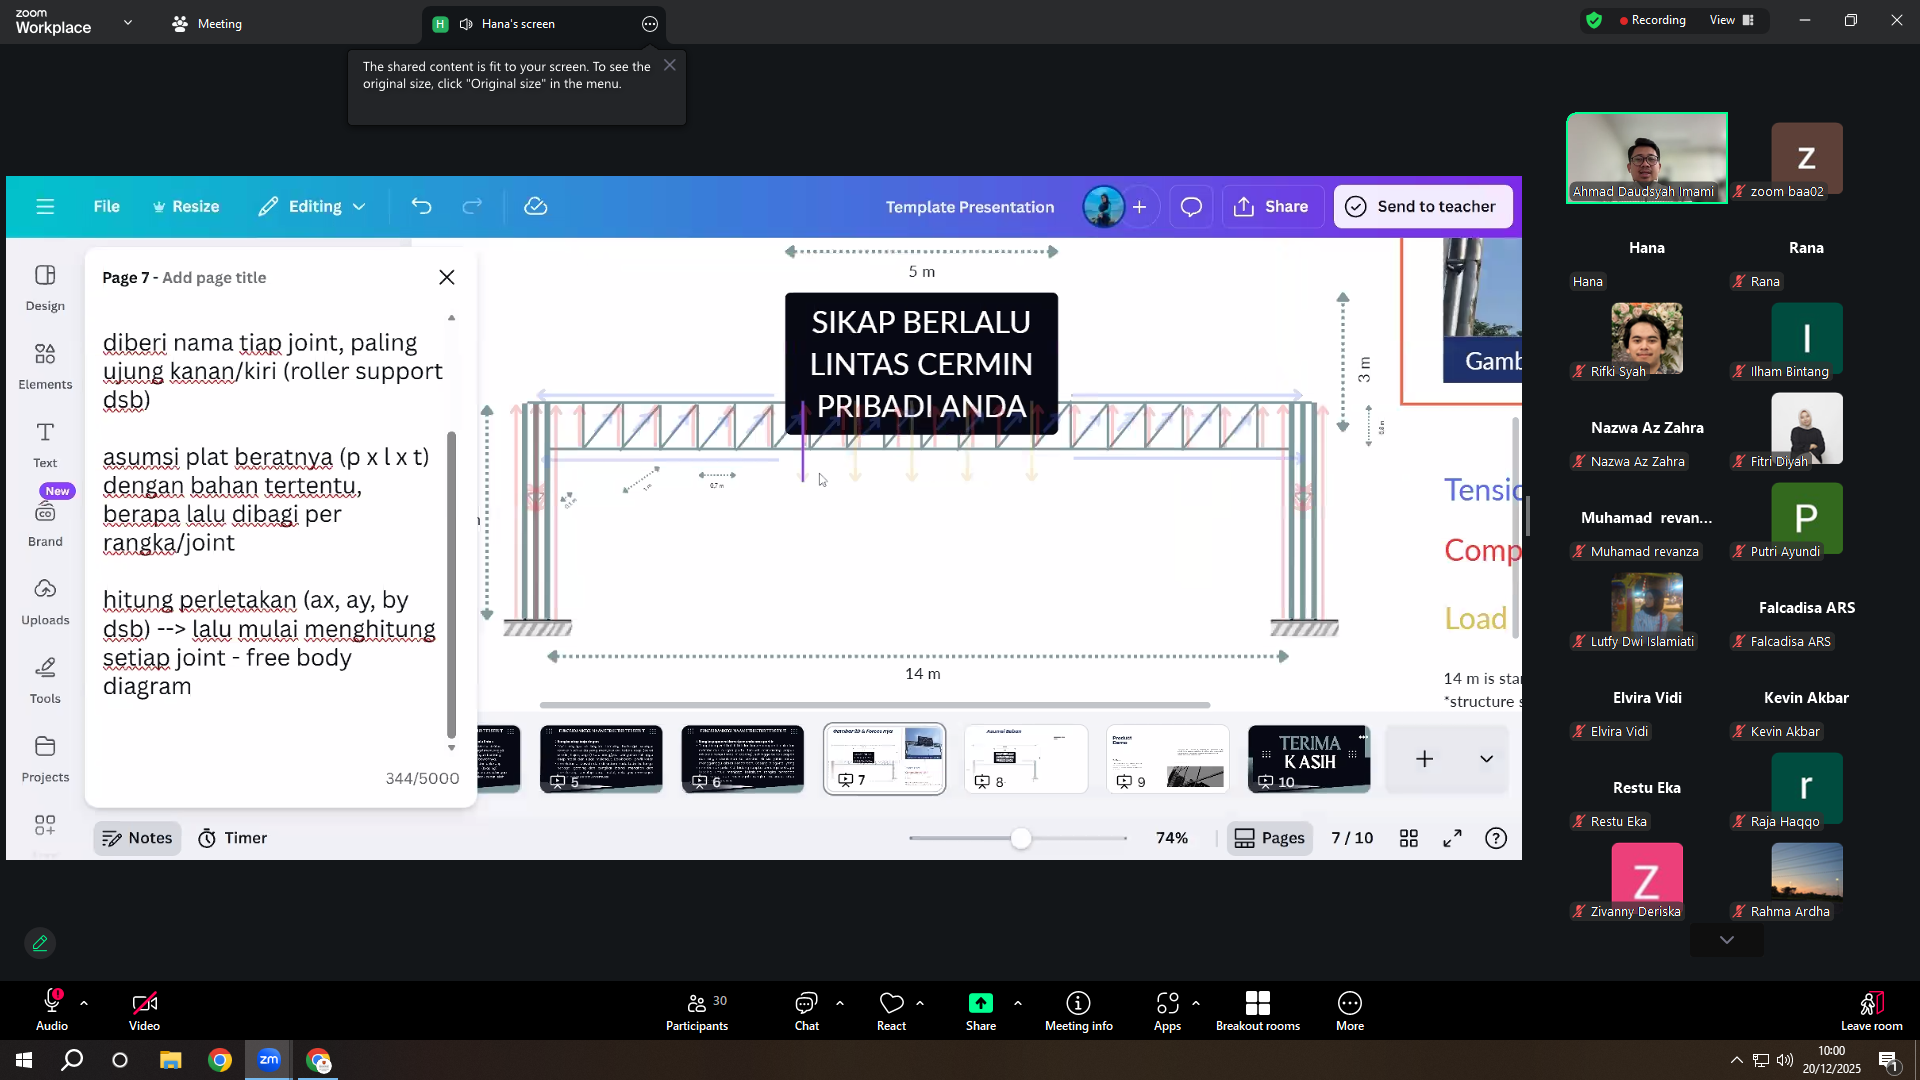Open the Tools sidebar panel
Viewport: 1920px width, 1080px height.
pos(45,681)
